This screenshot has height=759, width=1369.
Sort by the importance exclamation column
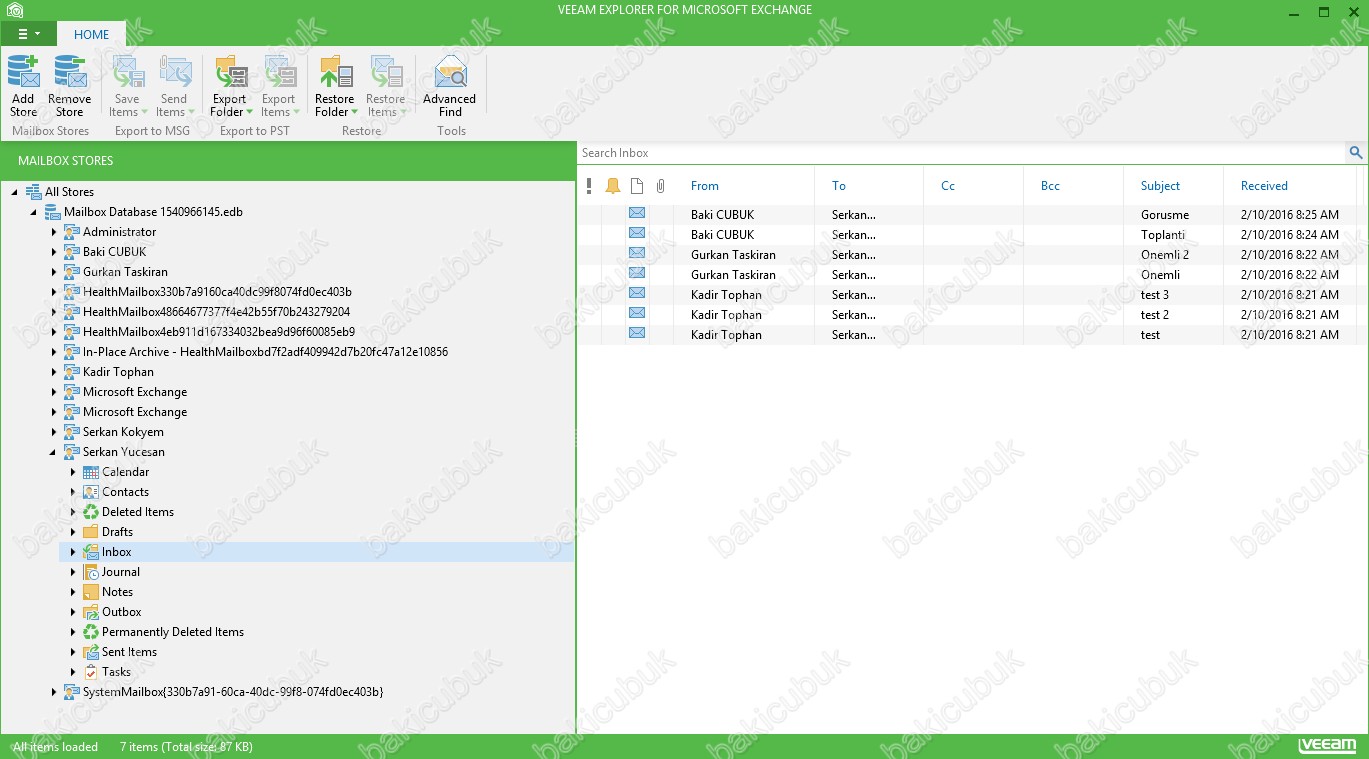point(590,186)
